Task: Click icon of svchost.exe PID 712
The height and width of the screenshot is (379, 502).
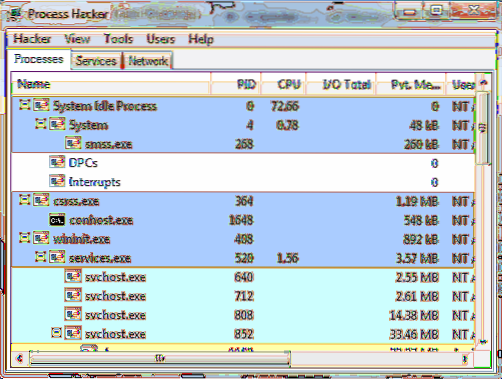Action: click(x=73, y=296)
